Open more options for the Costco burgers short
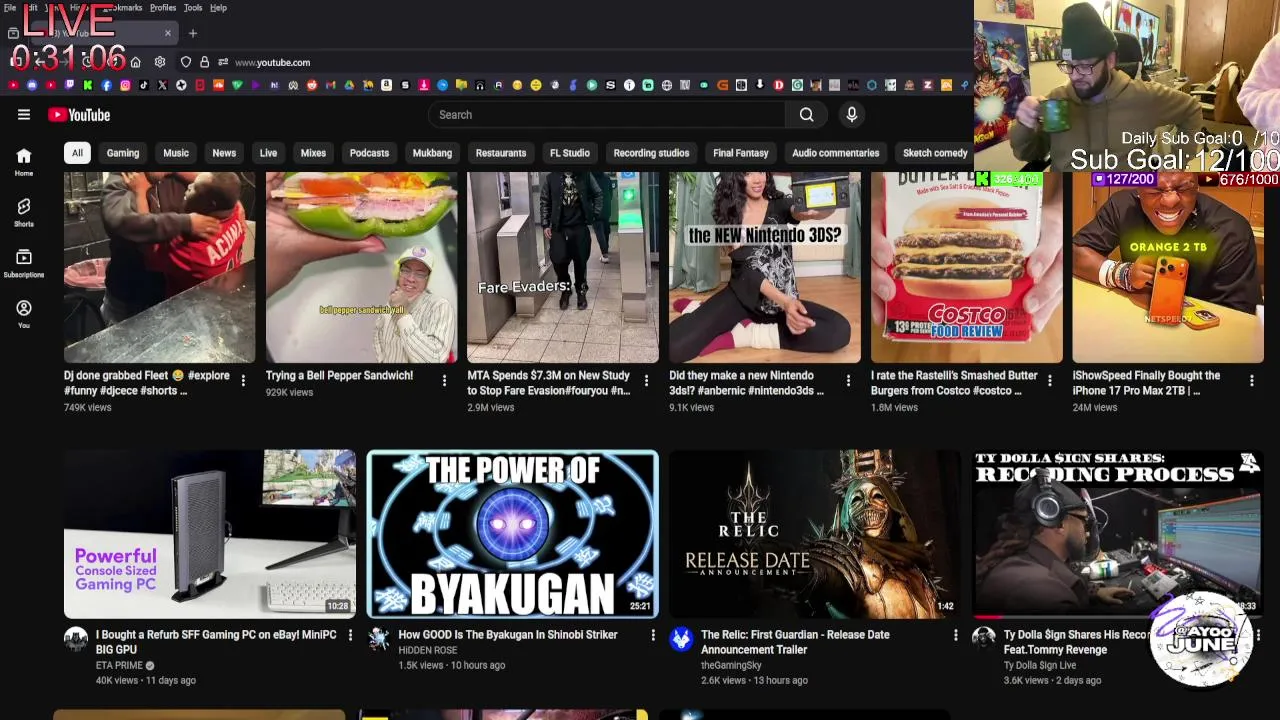The width and height of the screenshot is (1280, 720). 1050,381
